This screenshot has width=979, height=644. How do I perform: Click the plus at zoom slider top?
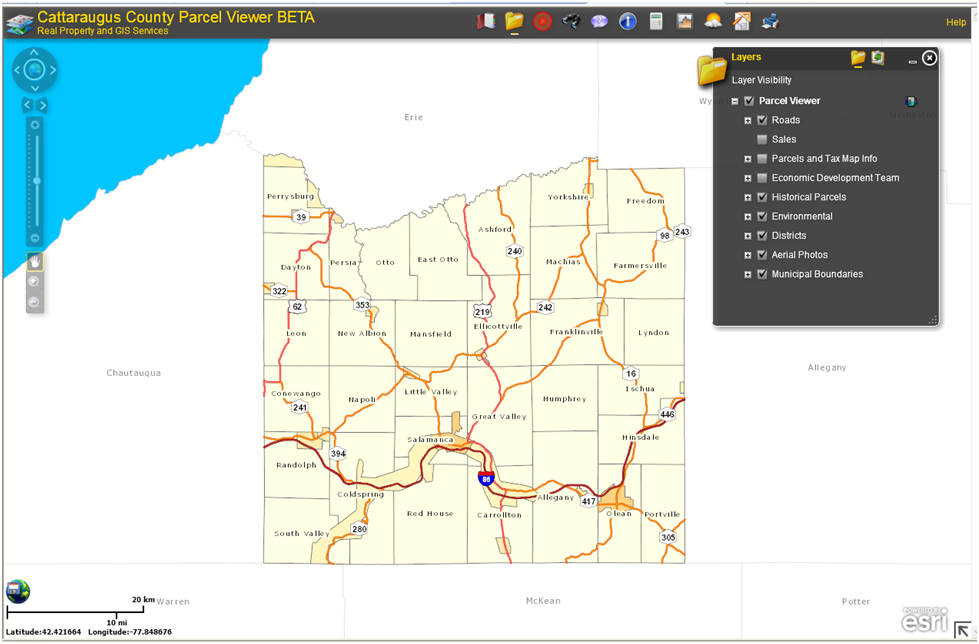[x=35, y=125]
